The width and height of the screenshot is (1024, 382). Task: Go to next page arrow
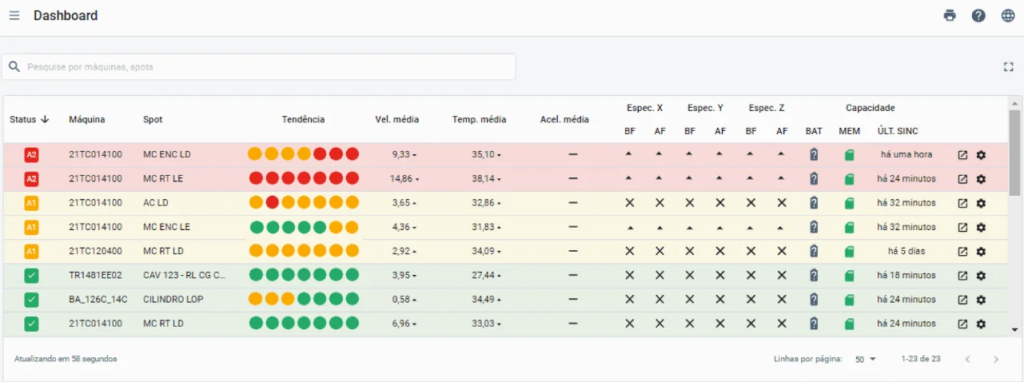[x=996, y=359]
